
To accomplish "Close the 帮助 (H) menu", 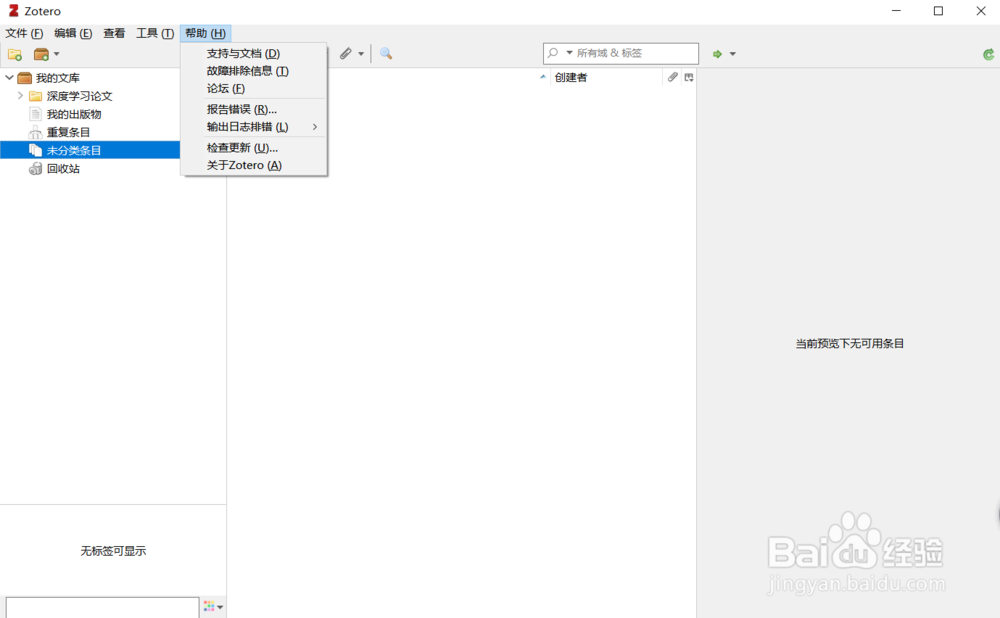I will coord(205,33).
